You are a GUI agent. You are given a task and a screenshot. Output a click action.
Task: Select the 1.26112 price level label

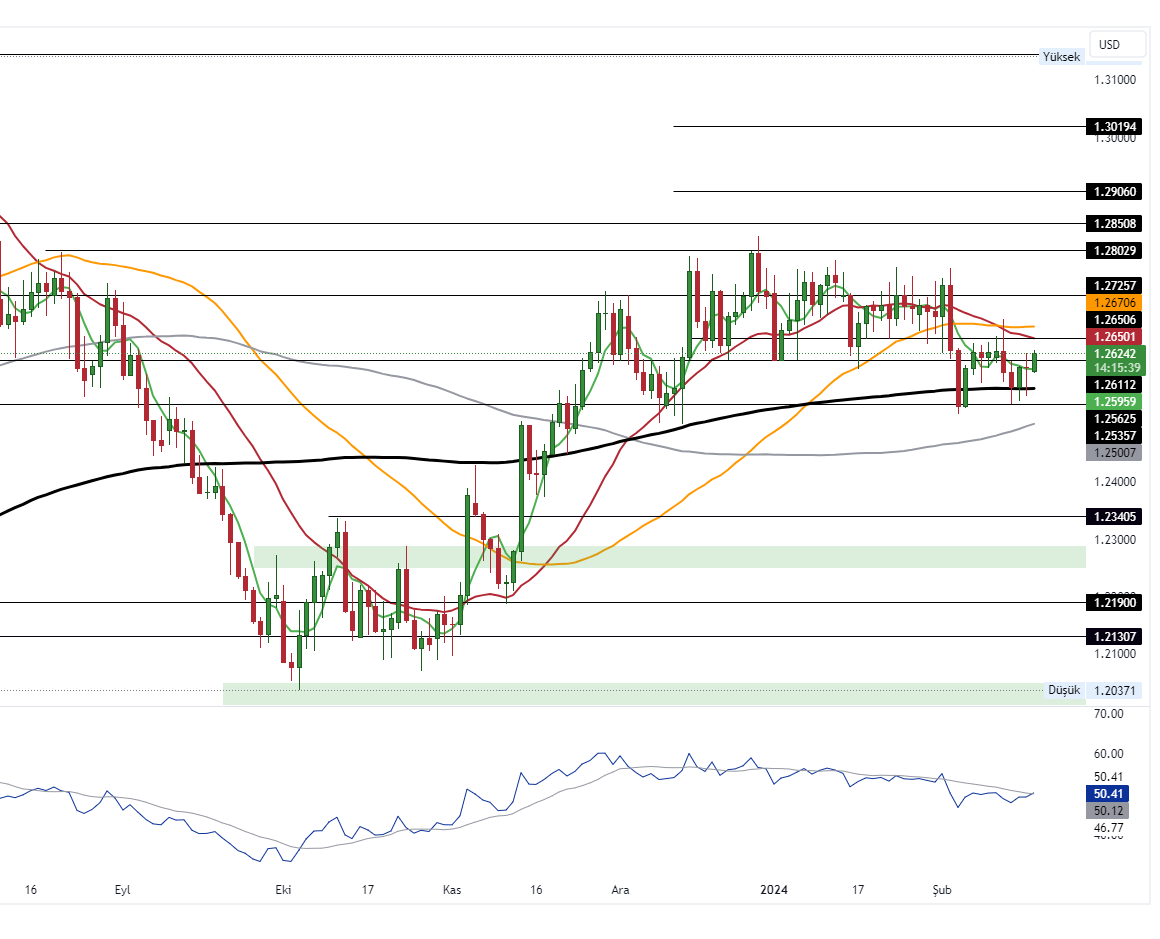click(1114, 385)
